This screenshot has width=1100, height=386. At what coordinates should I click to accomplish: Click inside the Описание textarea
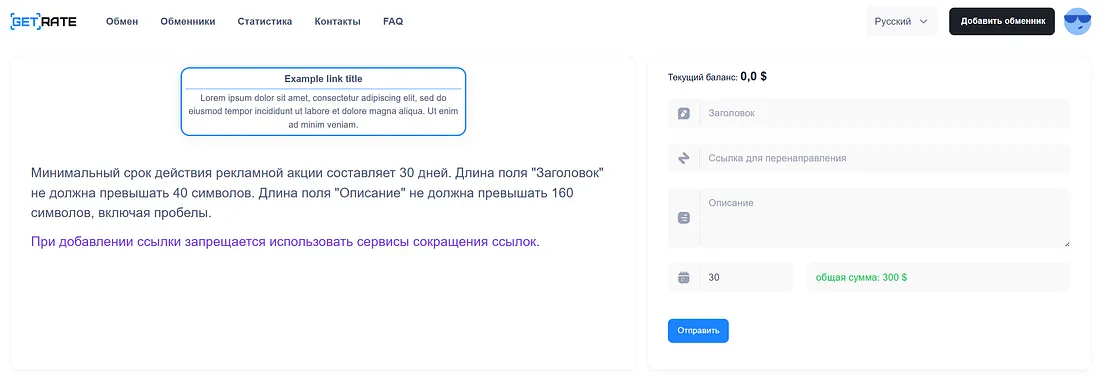tap(885, 218)
